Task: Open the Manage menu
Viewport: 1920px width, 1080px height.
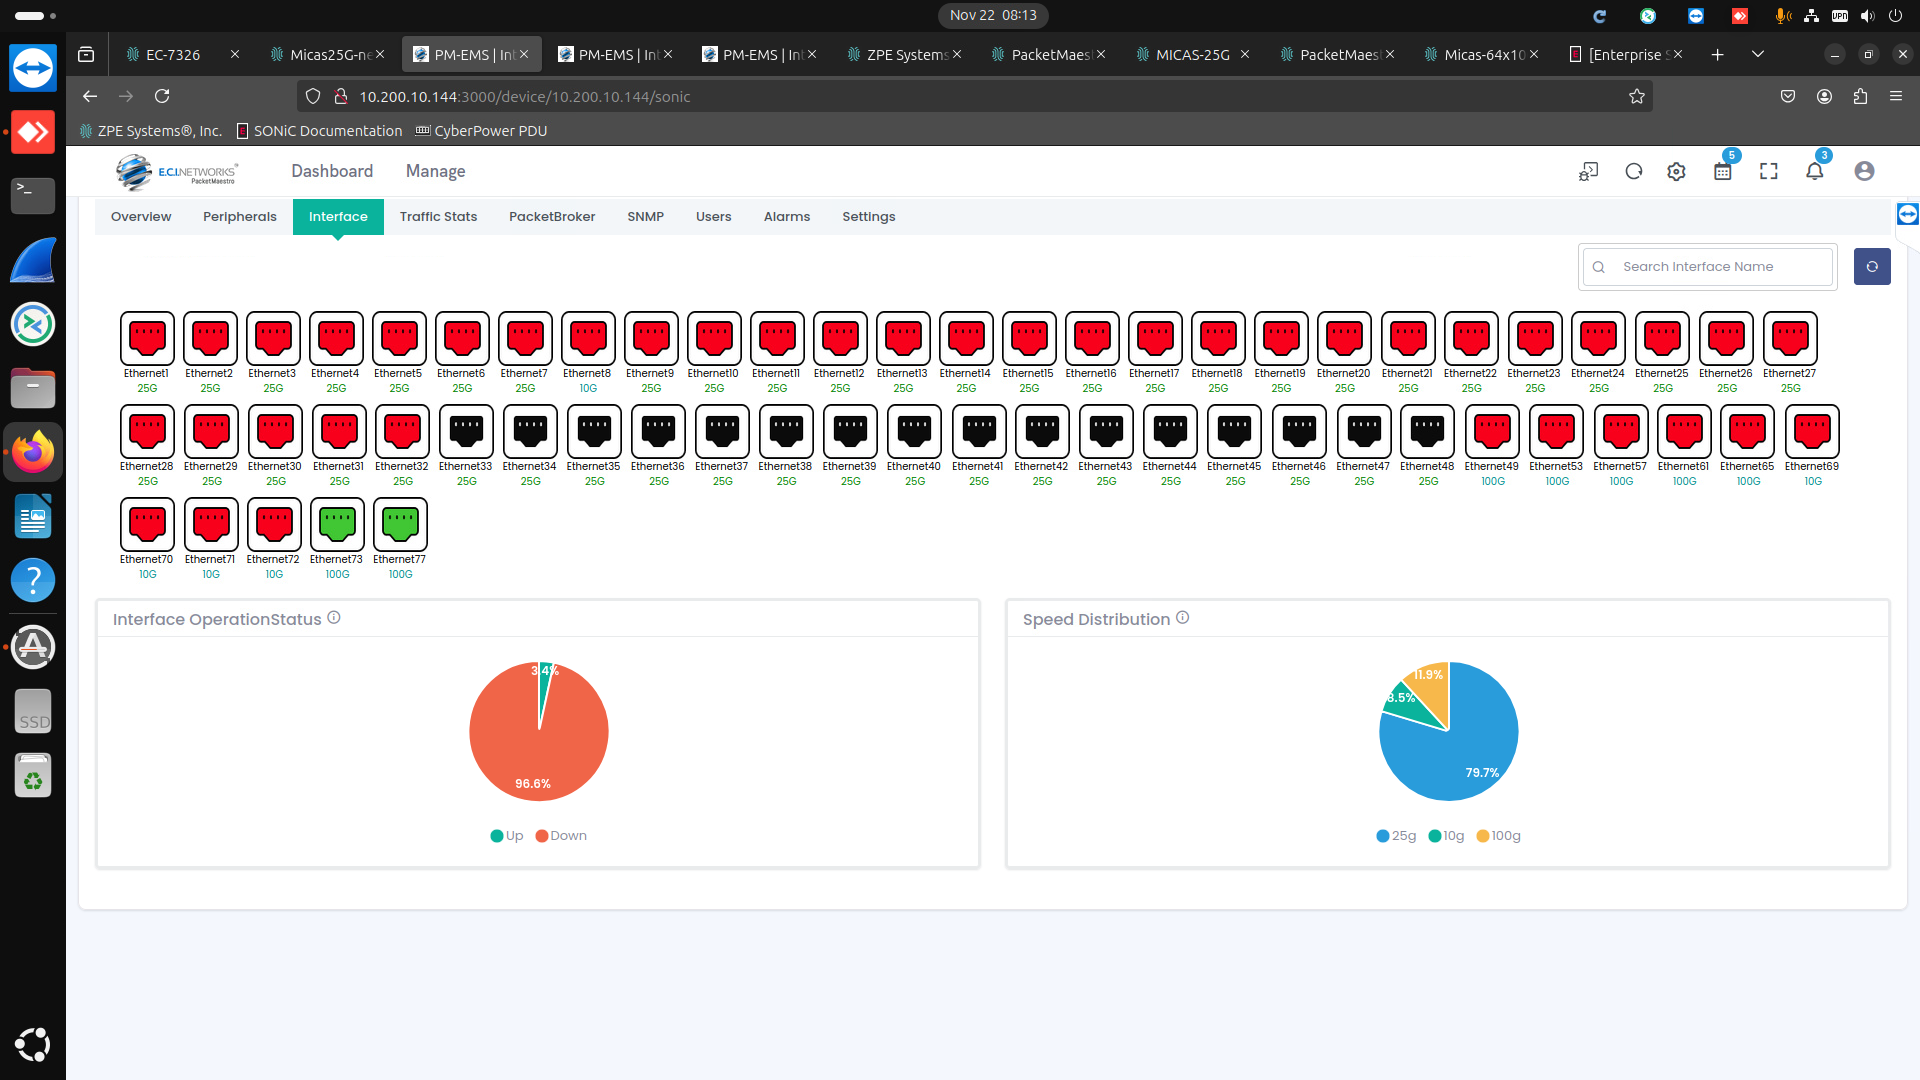Action: (x=435, y=171)
